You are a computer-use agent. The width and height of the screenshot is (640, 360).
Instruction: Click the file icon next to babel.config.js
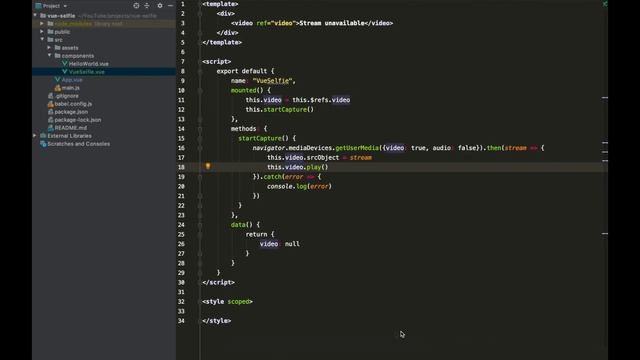pyautogui.click(x=51, y=104)
